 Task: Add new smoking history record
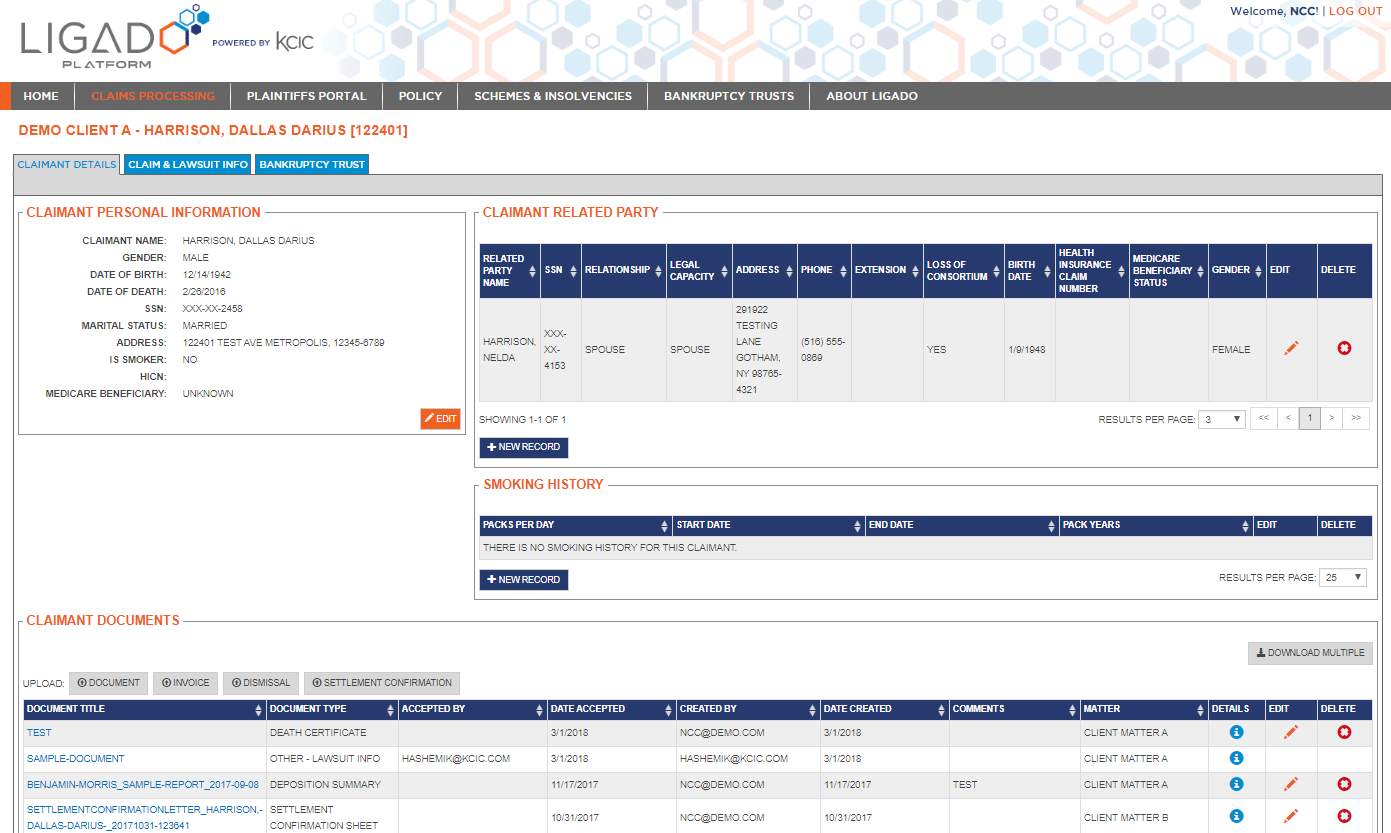(524, 580)
